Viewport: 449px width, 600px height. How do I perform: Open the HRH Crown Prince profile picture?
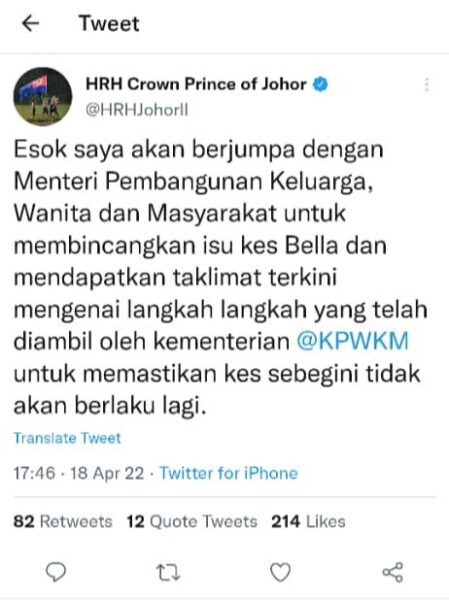pyautogui.click(x=42, y=96)
